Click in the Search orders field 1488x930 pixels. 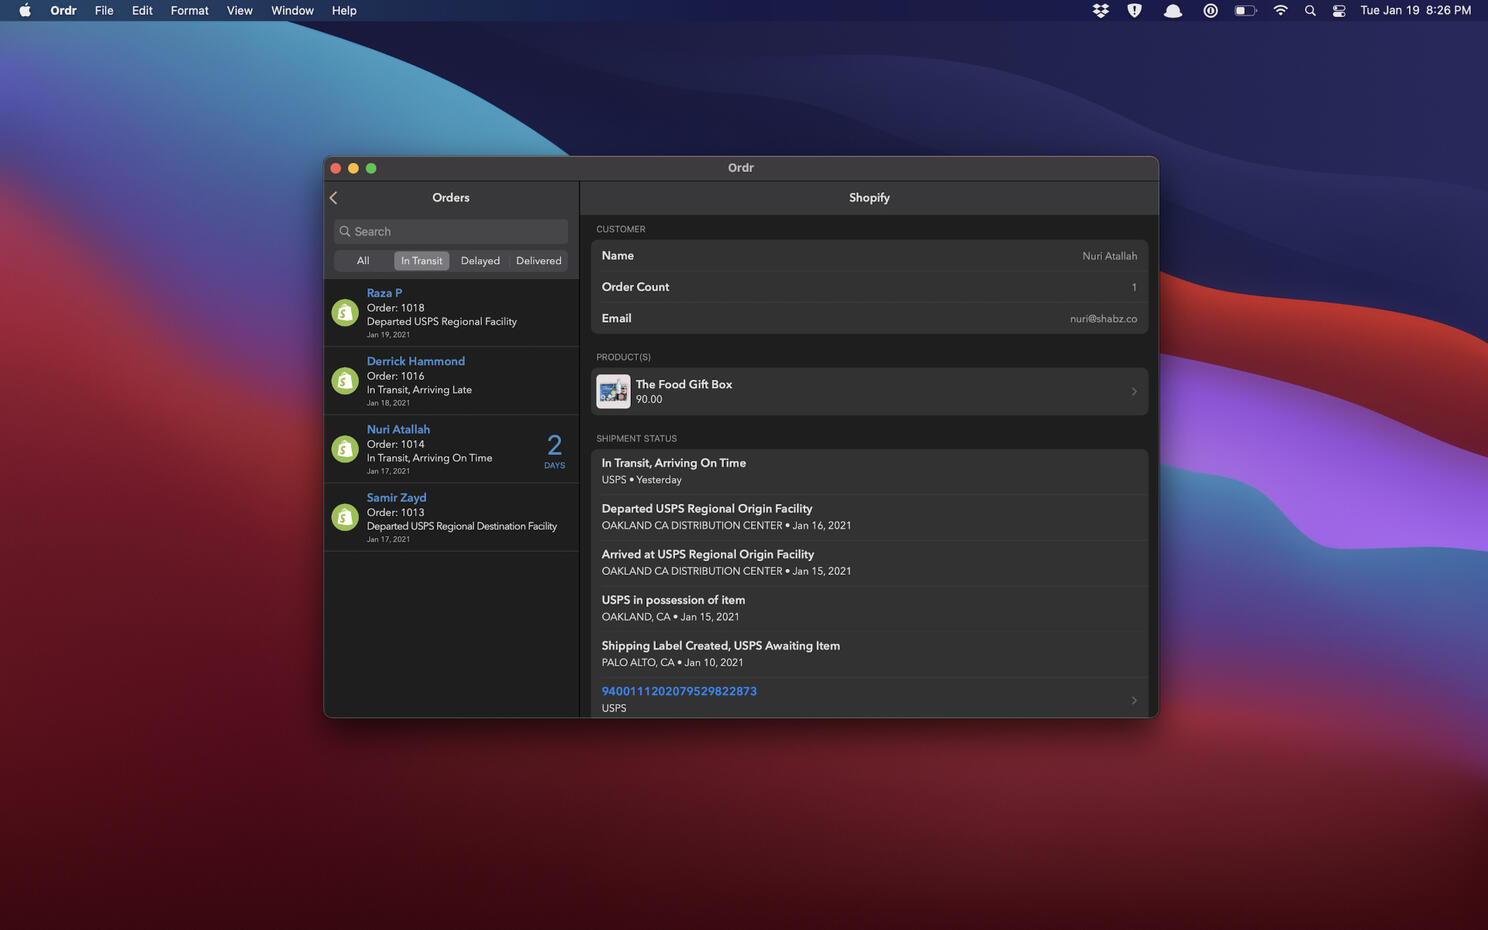point(451,231)
